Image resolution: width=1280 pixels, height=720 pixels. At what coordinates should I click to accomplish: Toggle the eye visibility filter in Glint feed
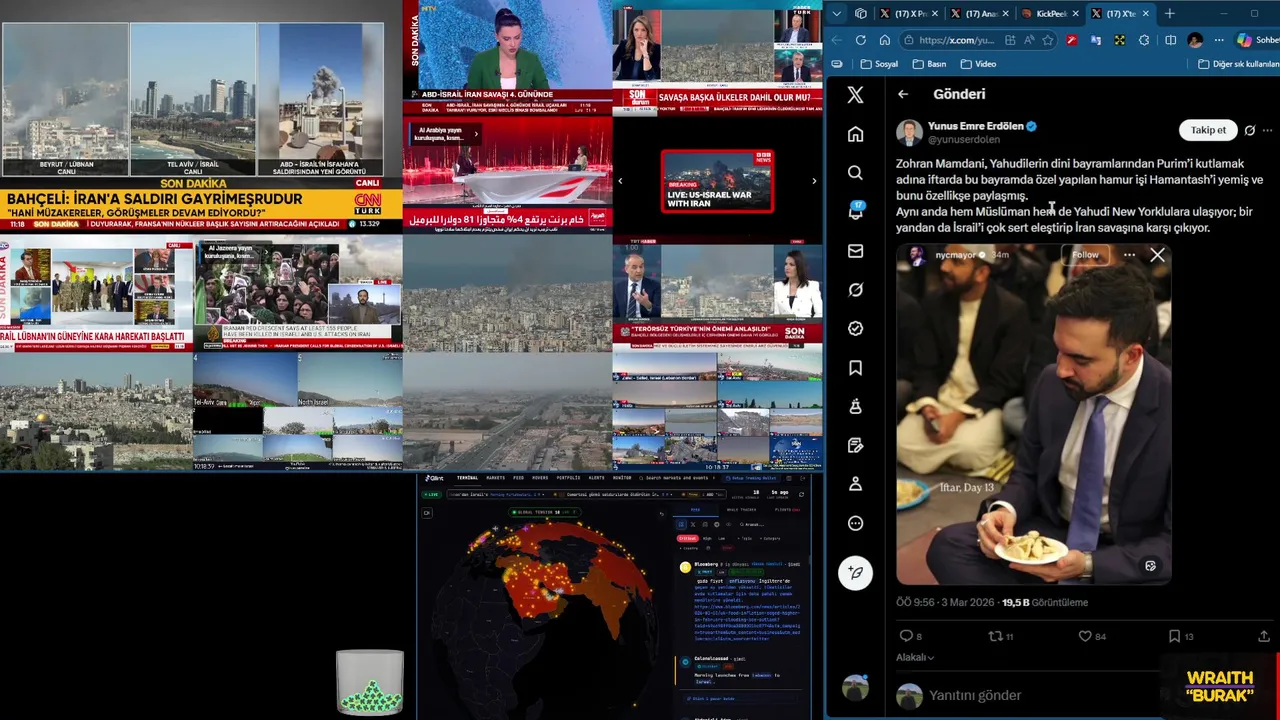click(x=728, y=524)
